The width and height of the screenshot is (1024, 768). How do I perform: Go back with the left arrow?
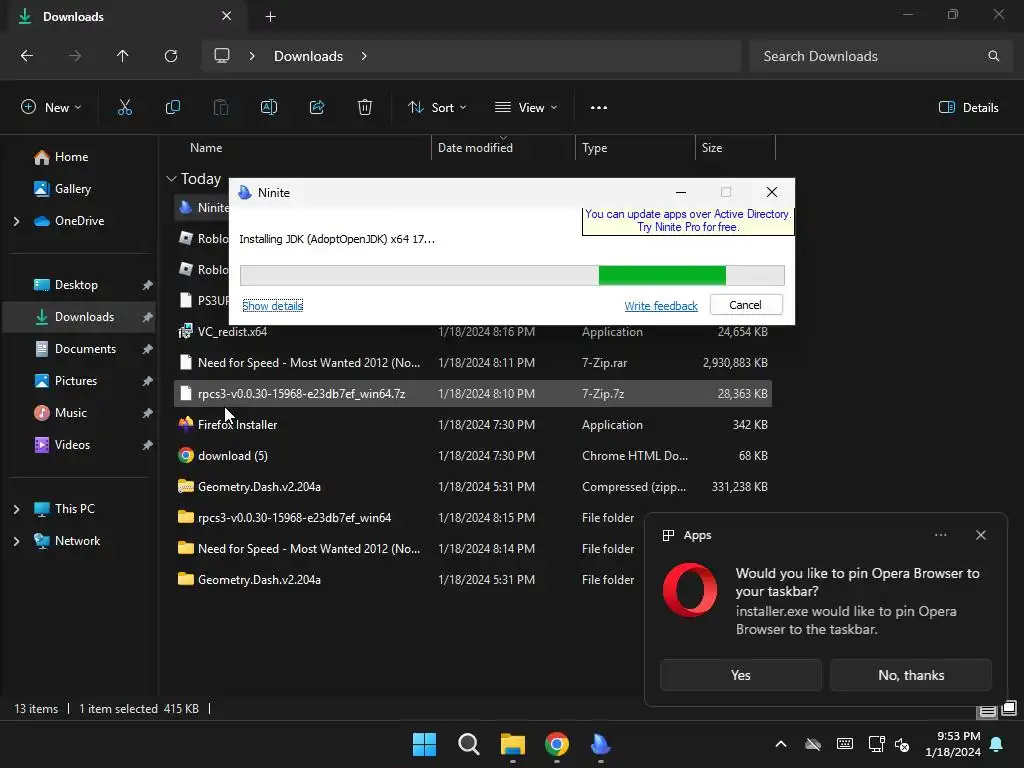[27, 56]
